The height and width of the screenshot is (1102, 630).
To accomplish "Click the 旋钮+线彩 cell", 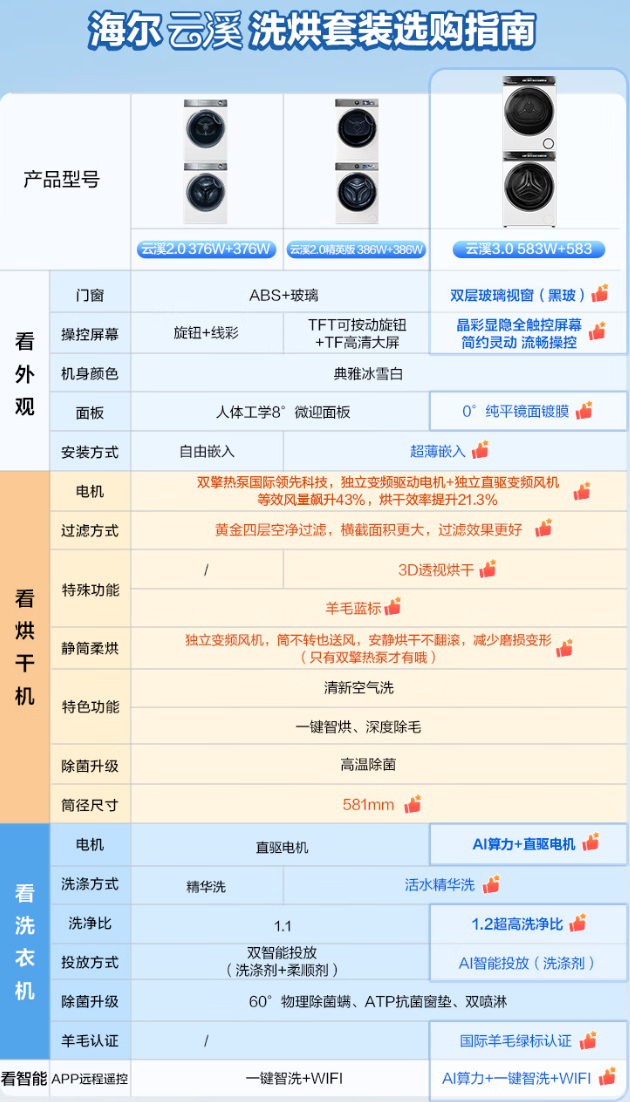I will (206, 333).
